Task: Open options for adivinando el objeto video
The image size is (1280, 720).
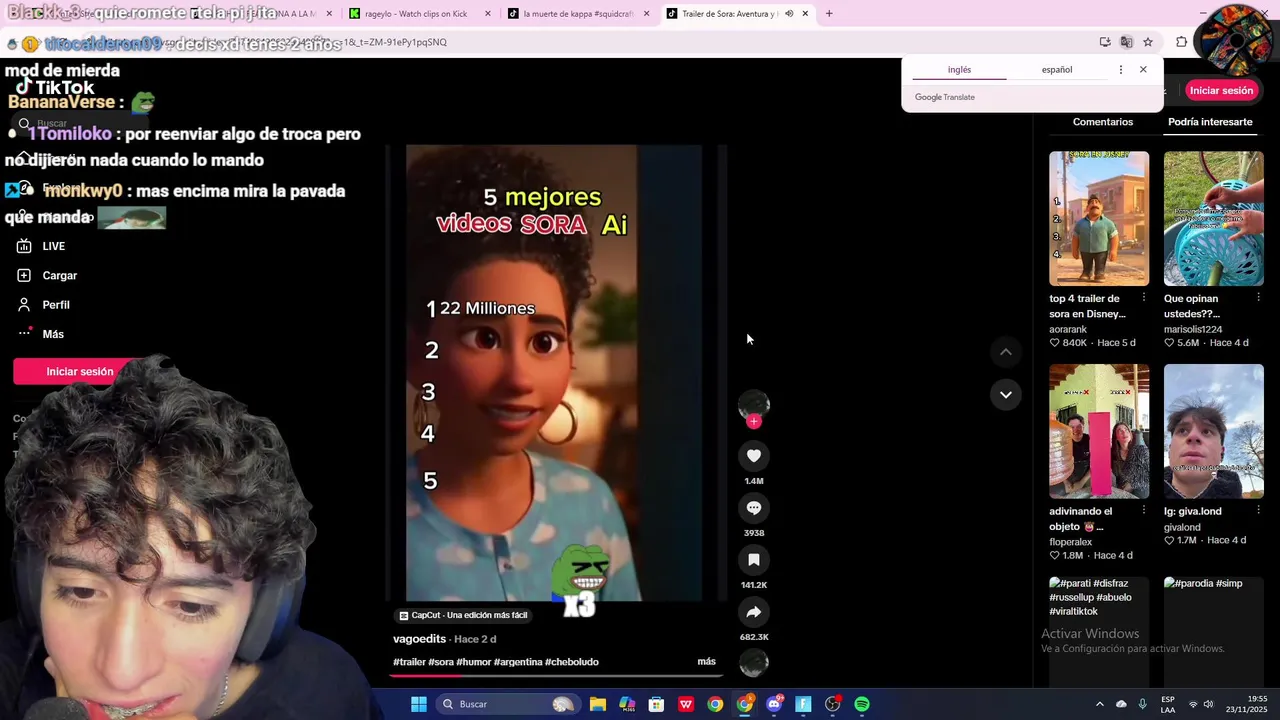Action: 1144,511
